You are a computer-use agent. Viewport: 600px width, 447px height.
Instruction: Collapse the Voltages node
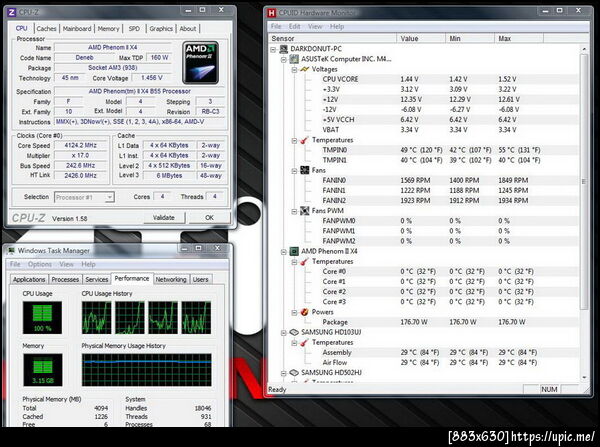click(294, 70)
